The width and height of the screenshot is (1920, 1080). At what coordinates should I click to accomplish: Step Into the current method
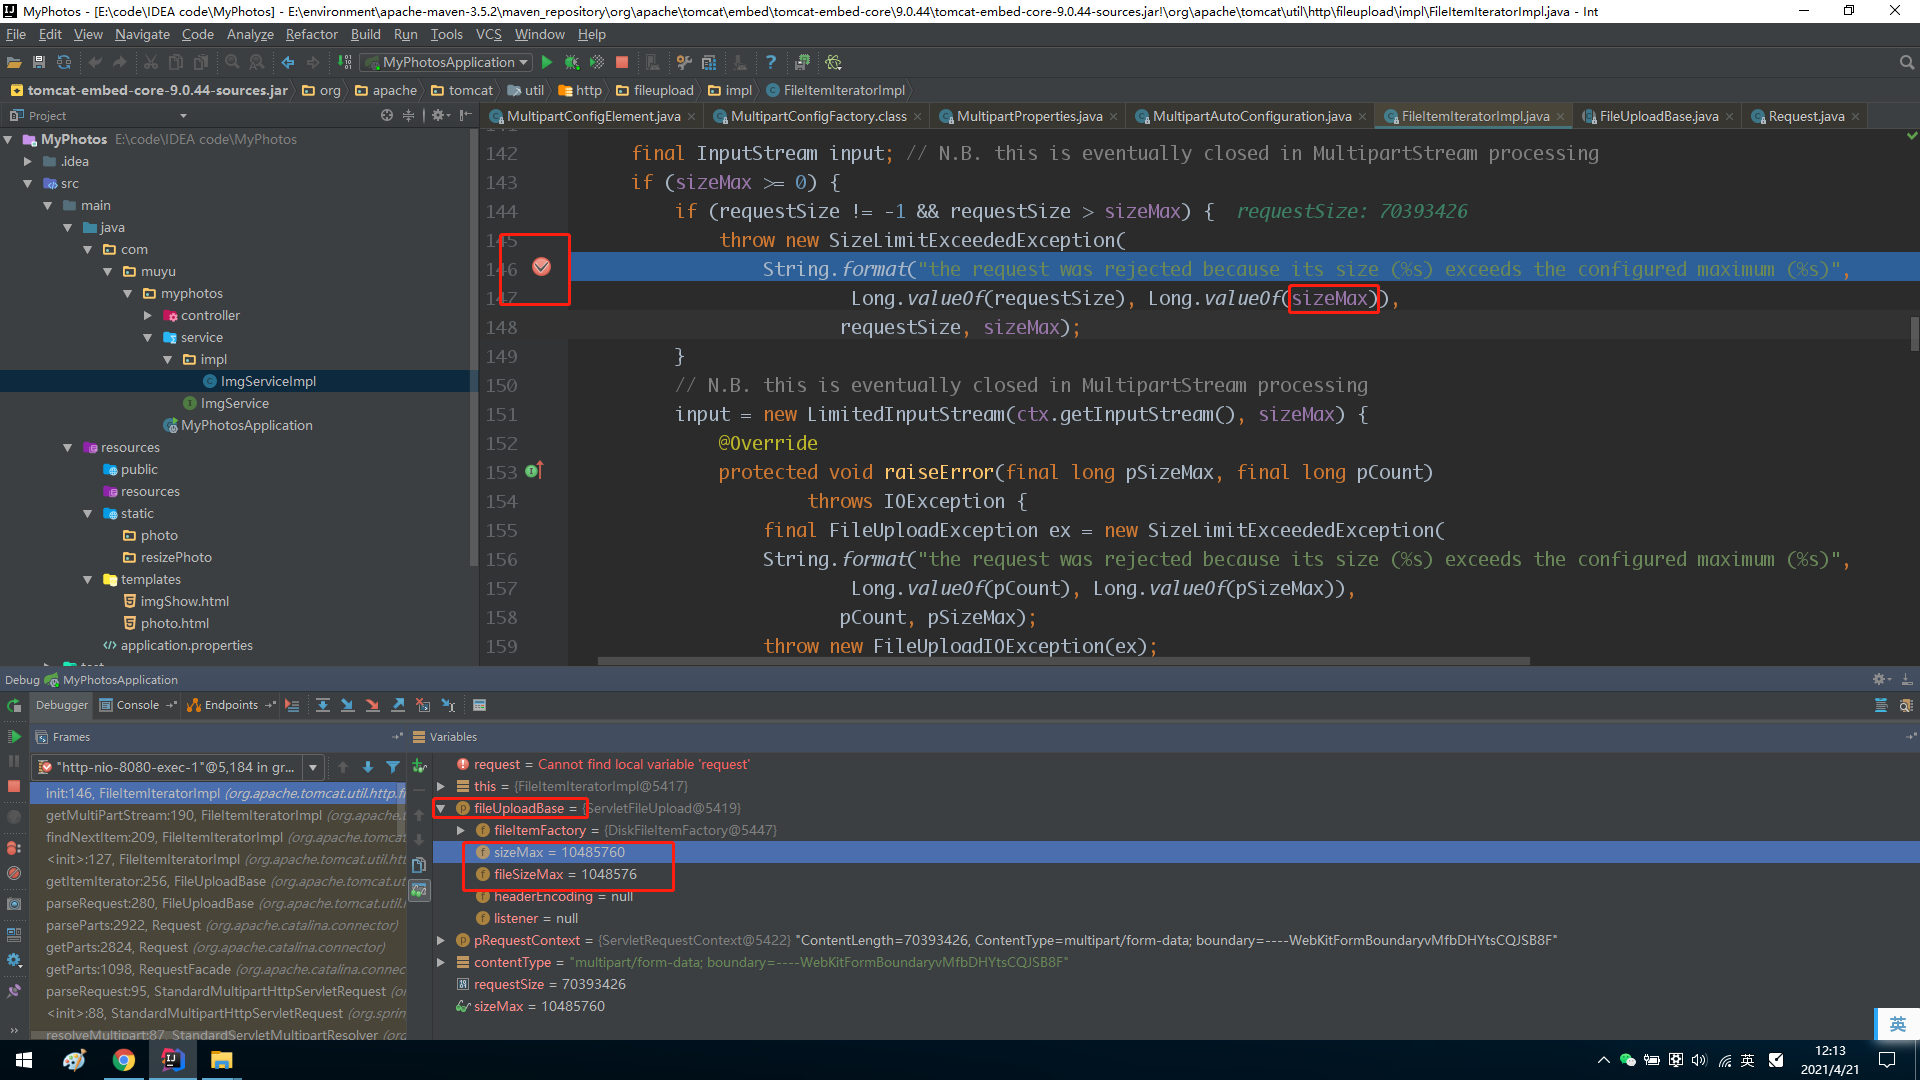pos(348,705)
